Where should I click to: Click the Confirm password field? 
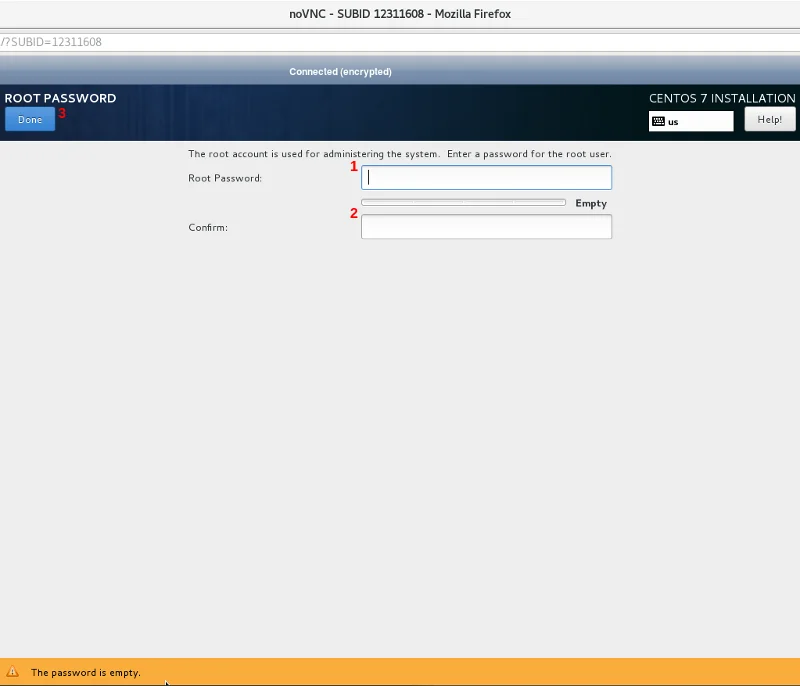pos(486,227)
